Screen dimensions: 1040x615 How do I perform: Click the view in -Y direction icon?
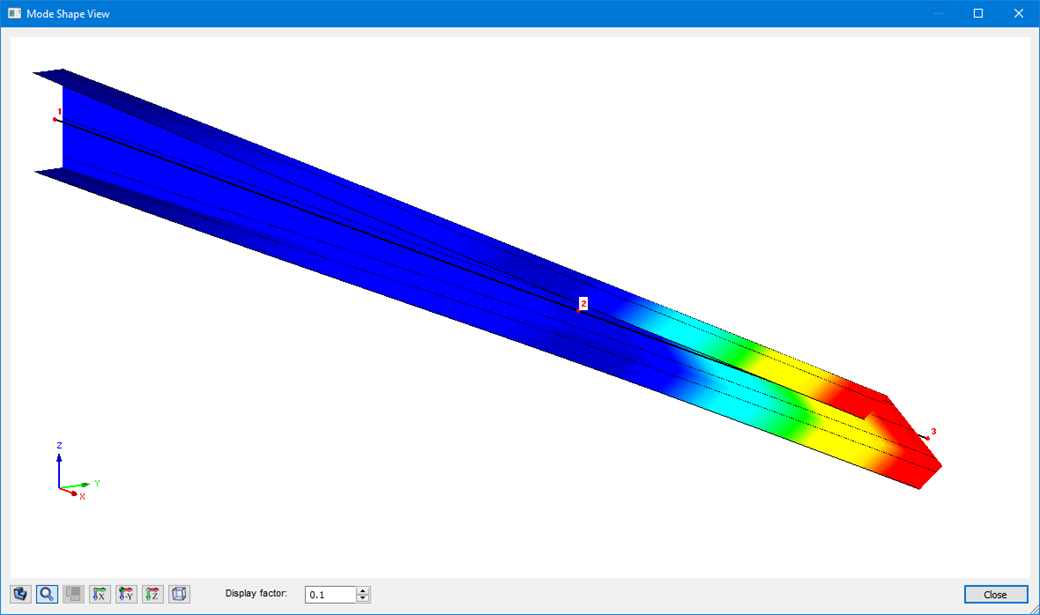click(126, 593)
